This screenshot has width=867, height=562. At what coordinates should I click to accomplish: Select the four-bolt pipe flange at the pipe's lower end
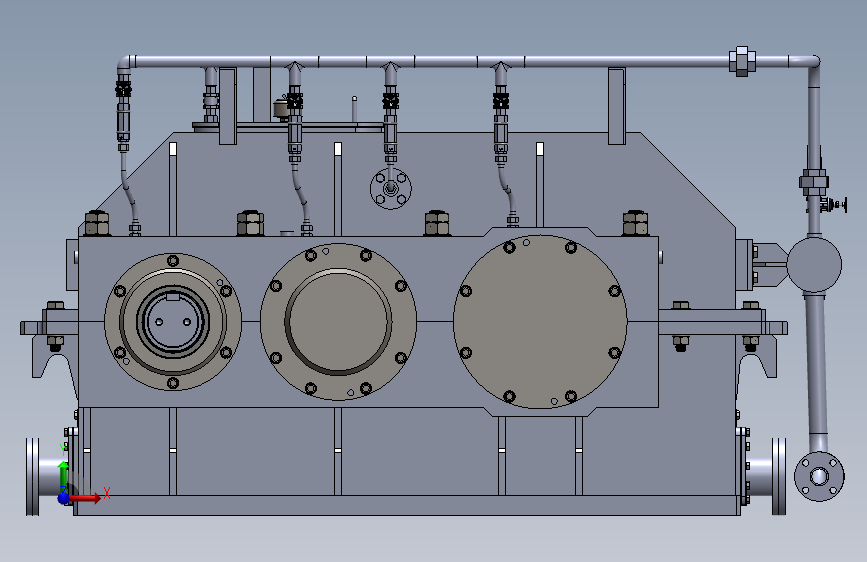click(x=819, y=476)
